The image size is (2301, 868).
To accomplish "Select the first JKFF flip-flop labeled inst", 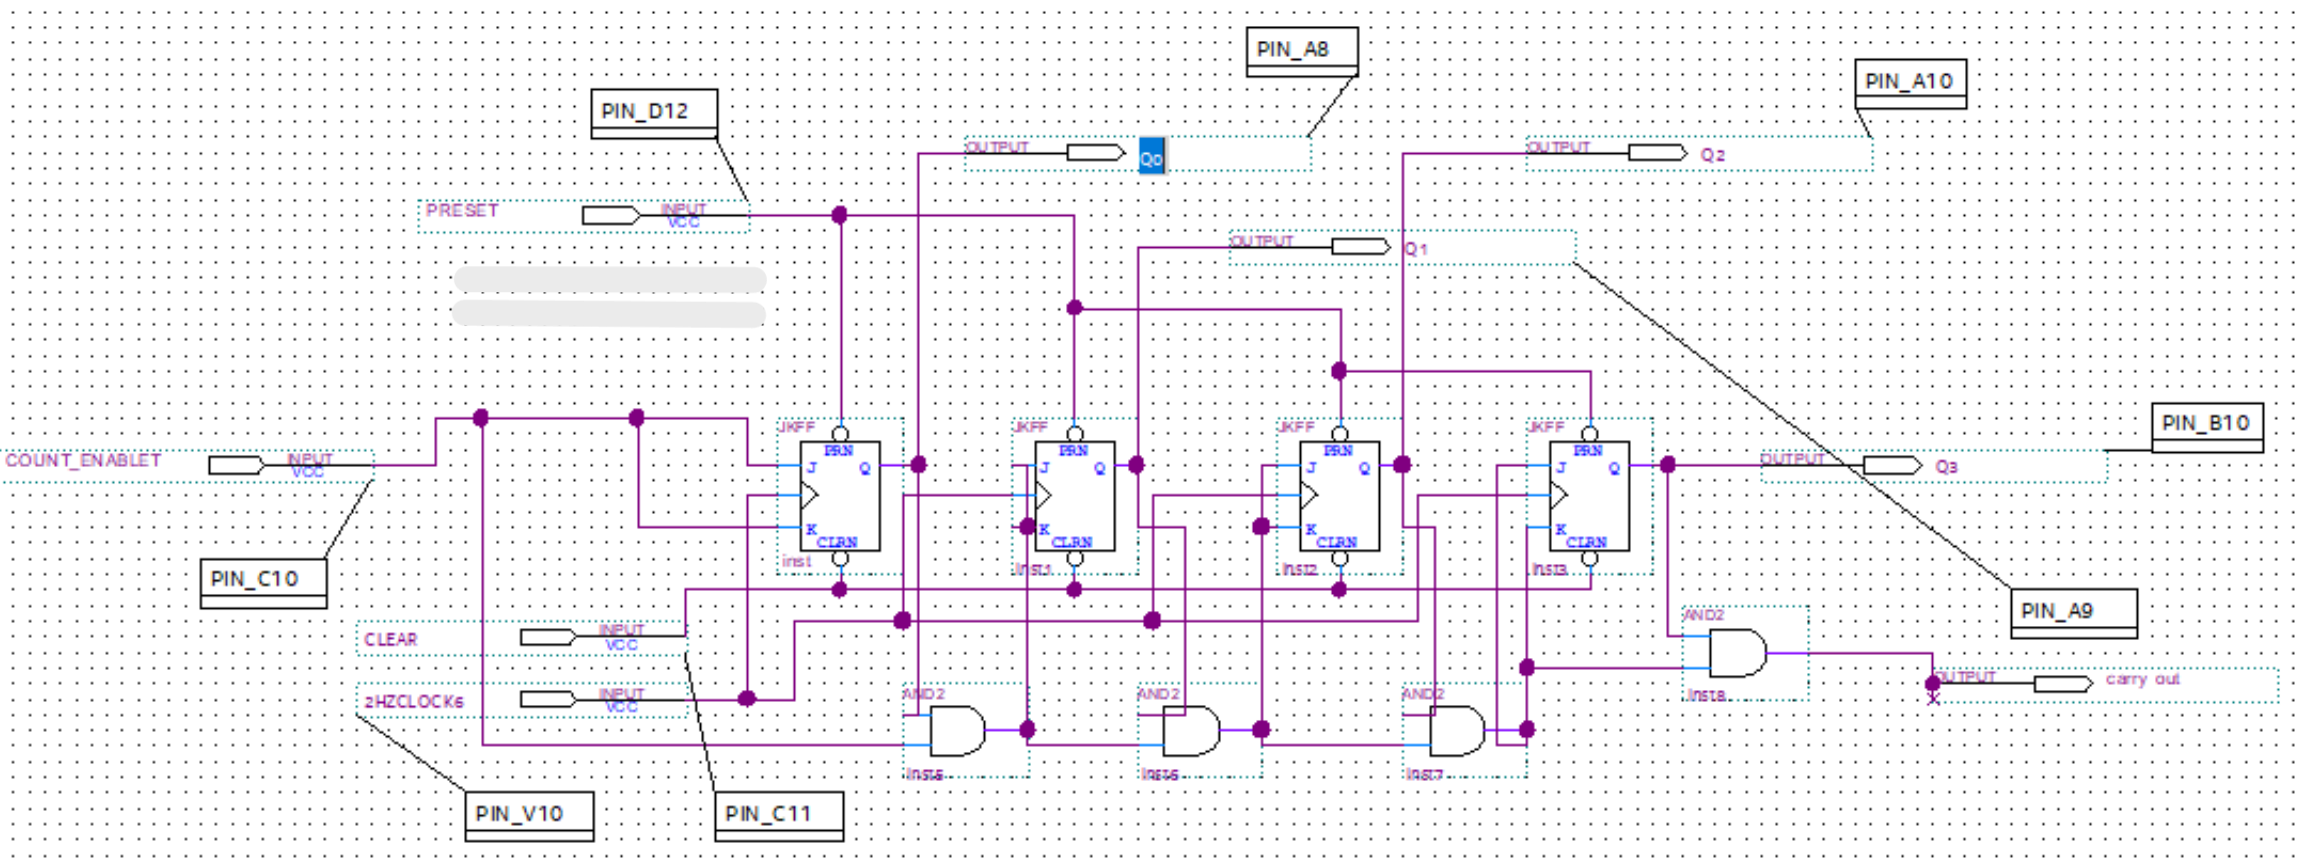I will 840,496.
